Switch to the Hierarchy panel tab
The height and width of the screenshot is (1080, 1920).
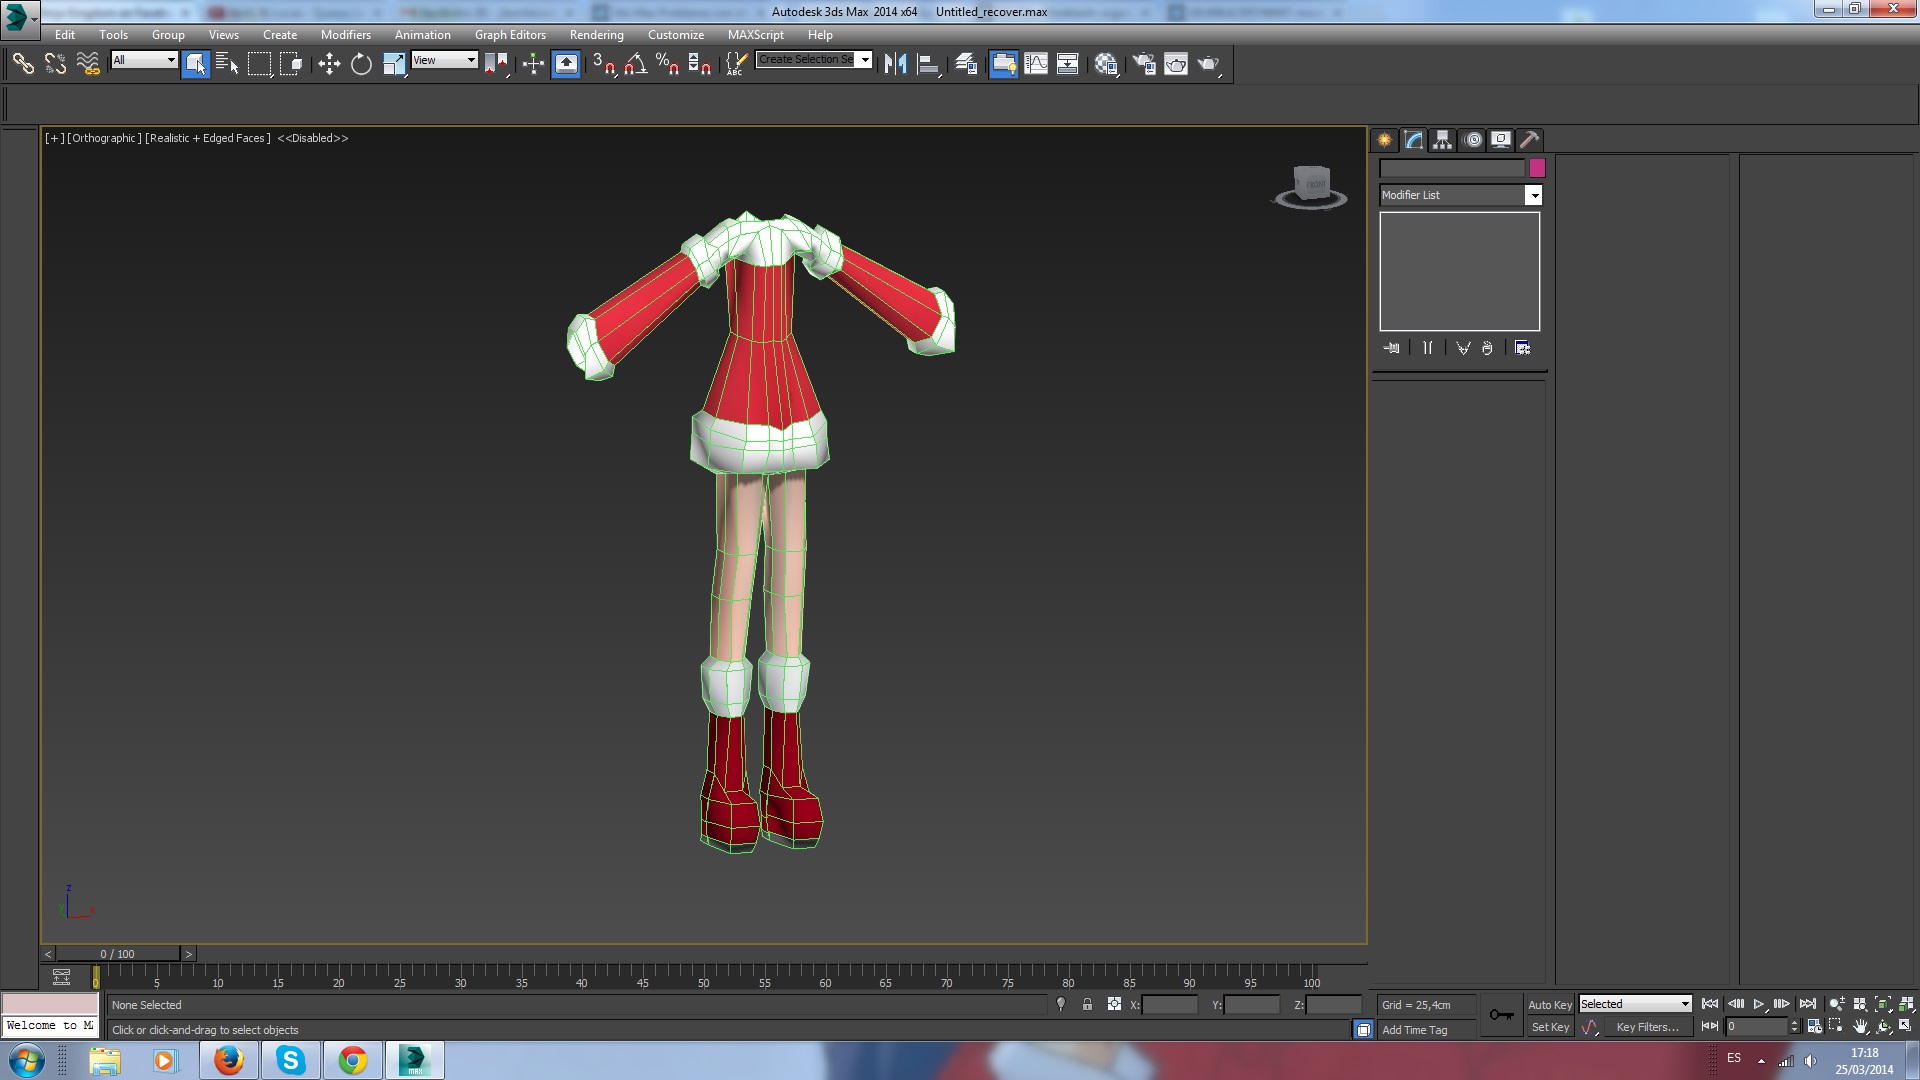coord(1442,140)
